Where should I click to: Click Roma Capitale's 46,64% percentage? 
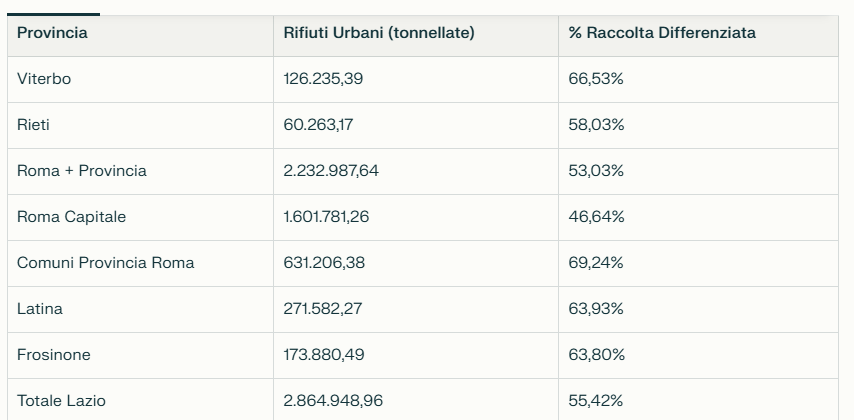click(596, 217)
